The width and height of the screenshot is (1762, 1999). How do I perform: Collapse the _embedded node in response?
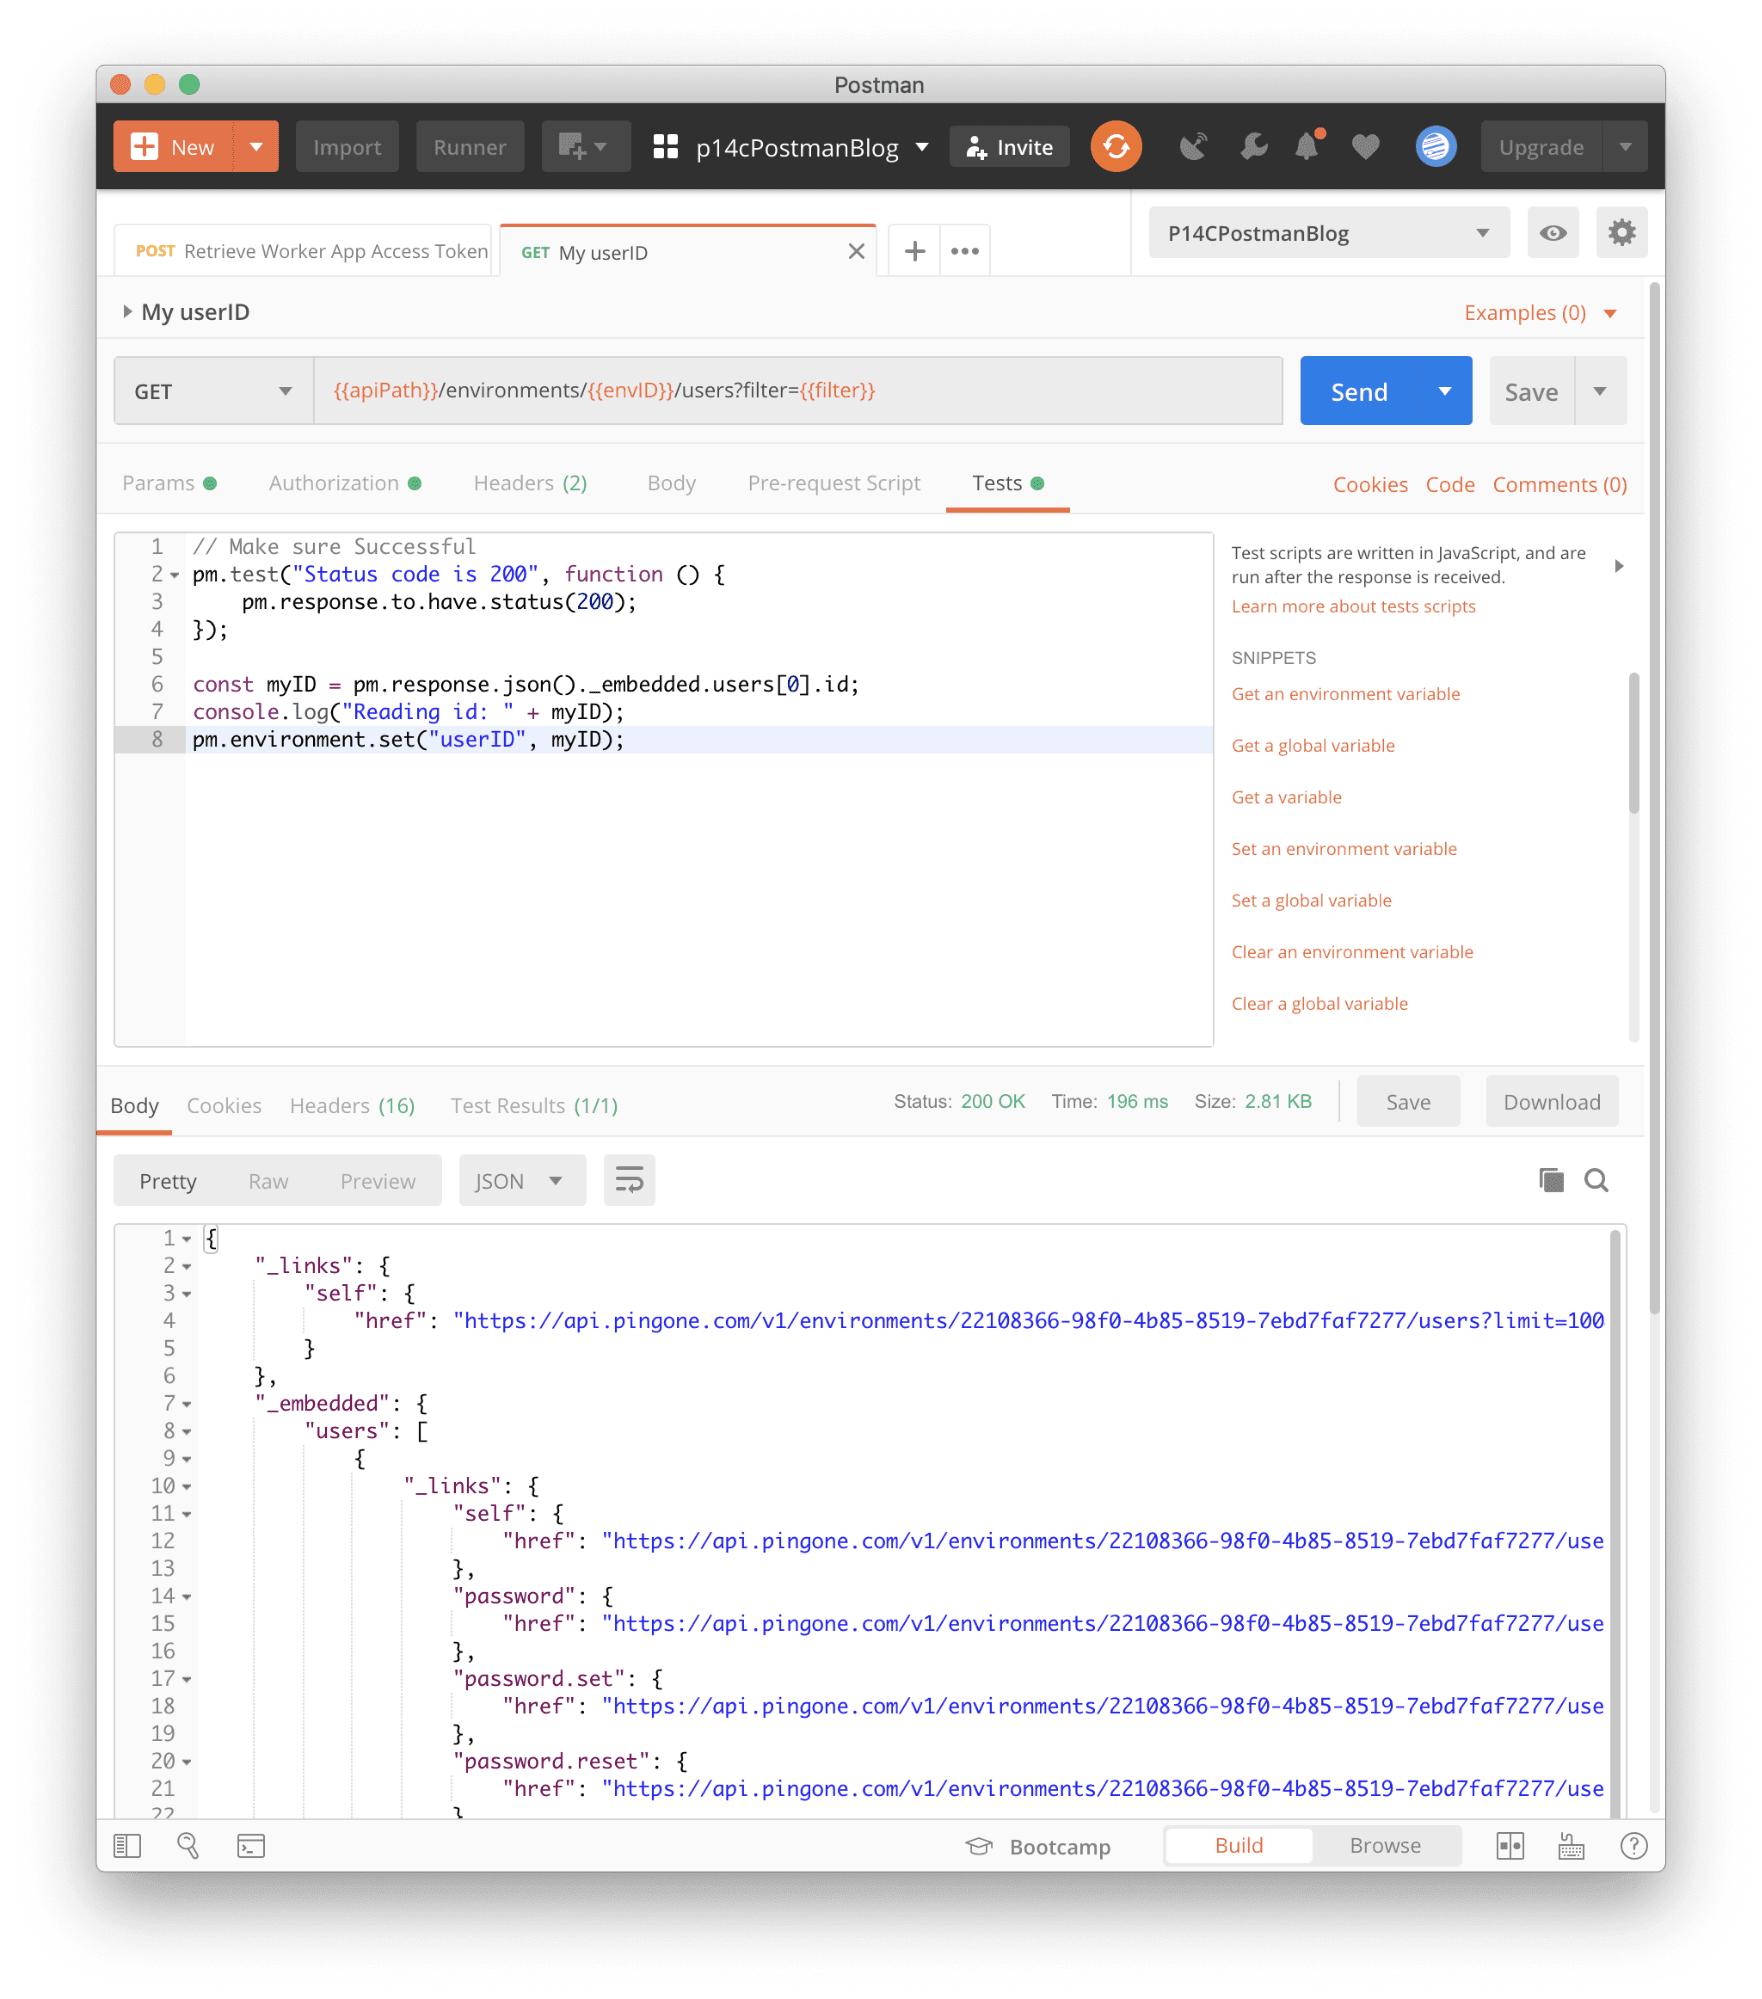pos(187,1404)
